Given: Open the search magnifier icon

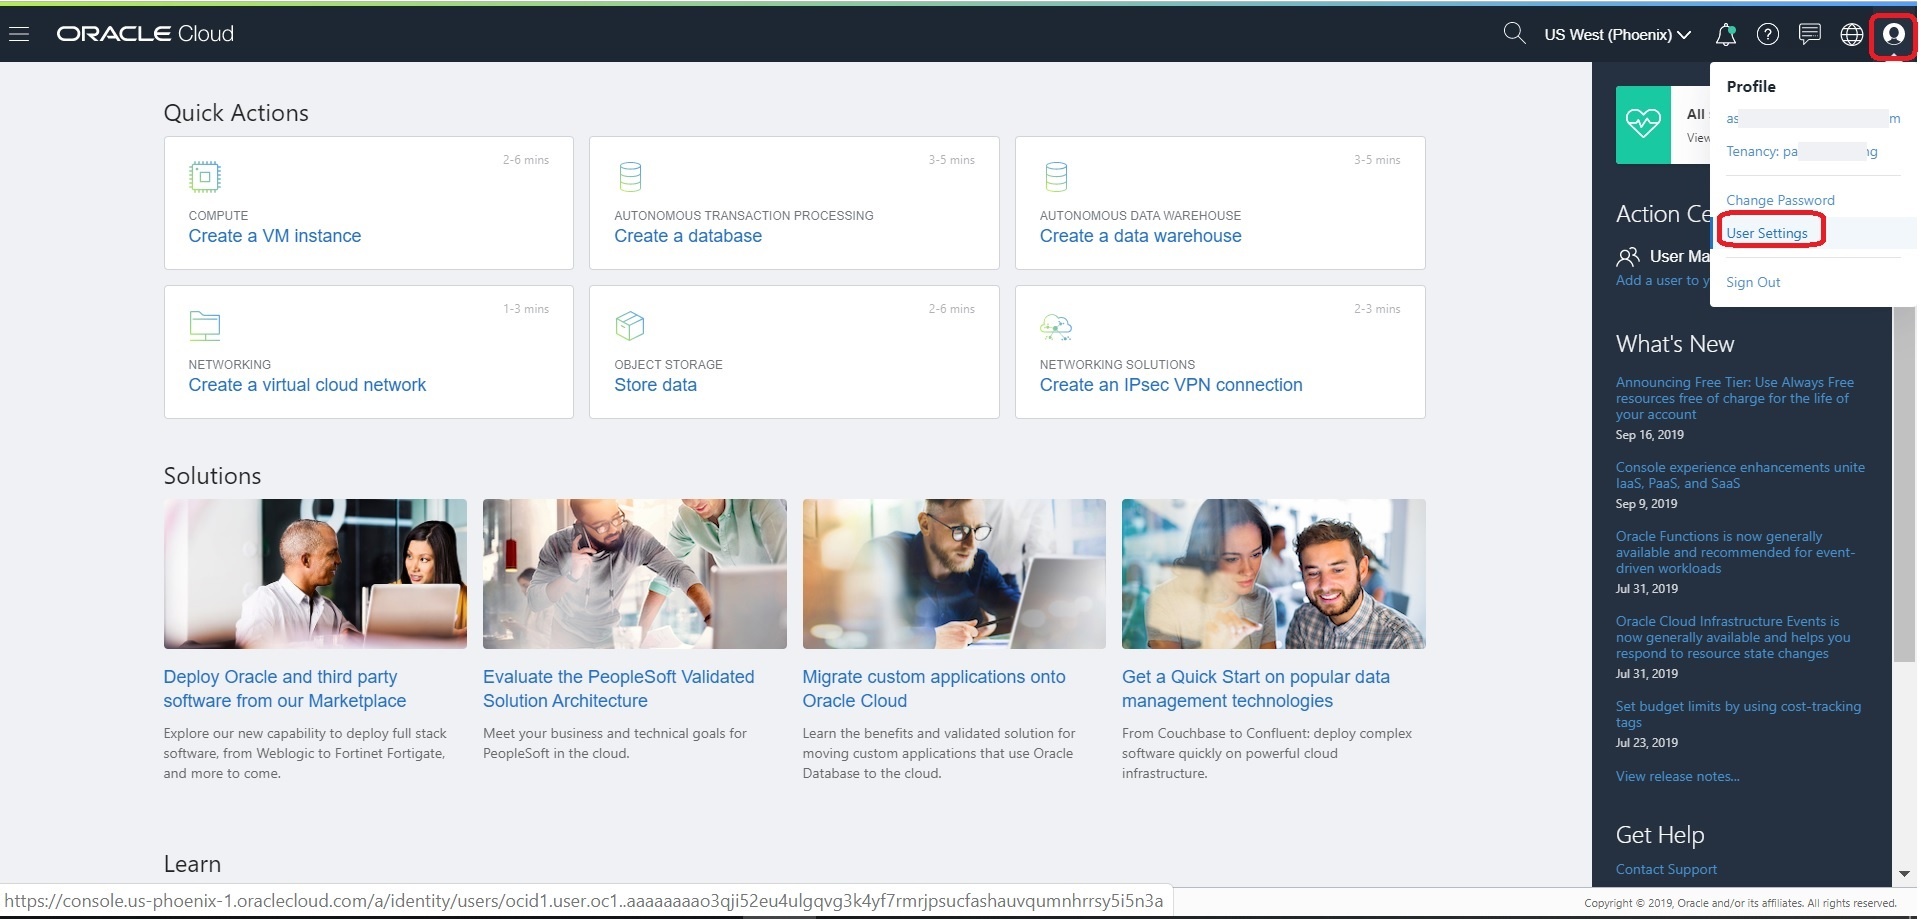Looking at the screenshot, I should [1514, 34].
